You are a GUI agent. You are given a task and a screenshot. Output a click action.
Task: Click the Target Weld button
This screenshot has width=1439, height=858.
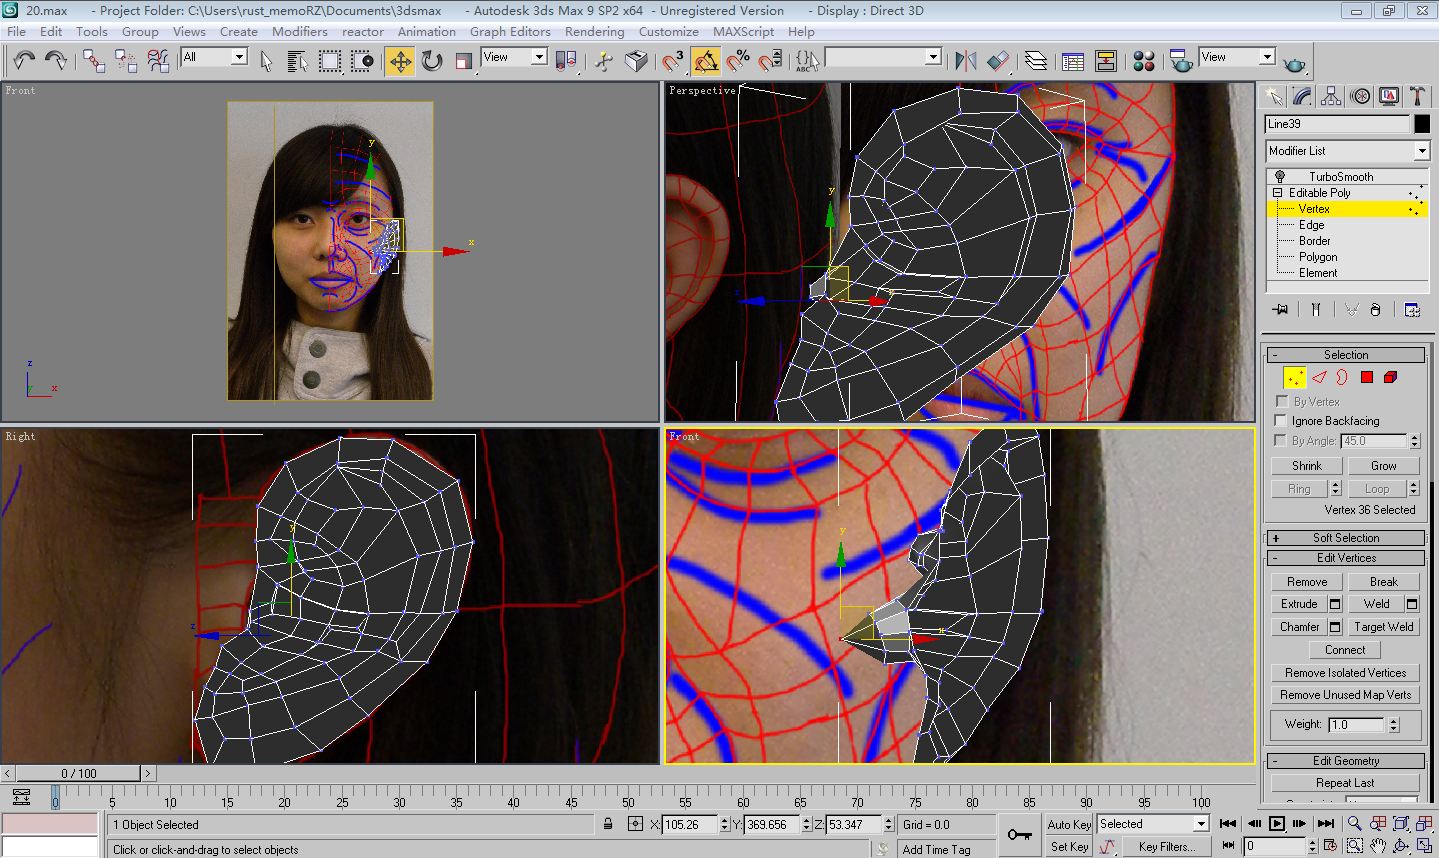click(x=1384, y=627)
